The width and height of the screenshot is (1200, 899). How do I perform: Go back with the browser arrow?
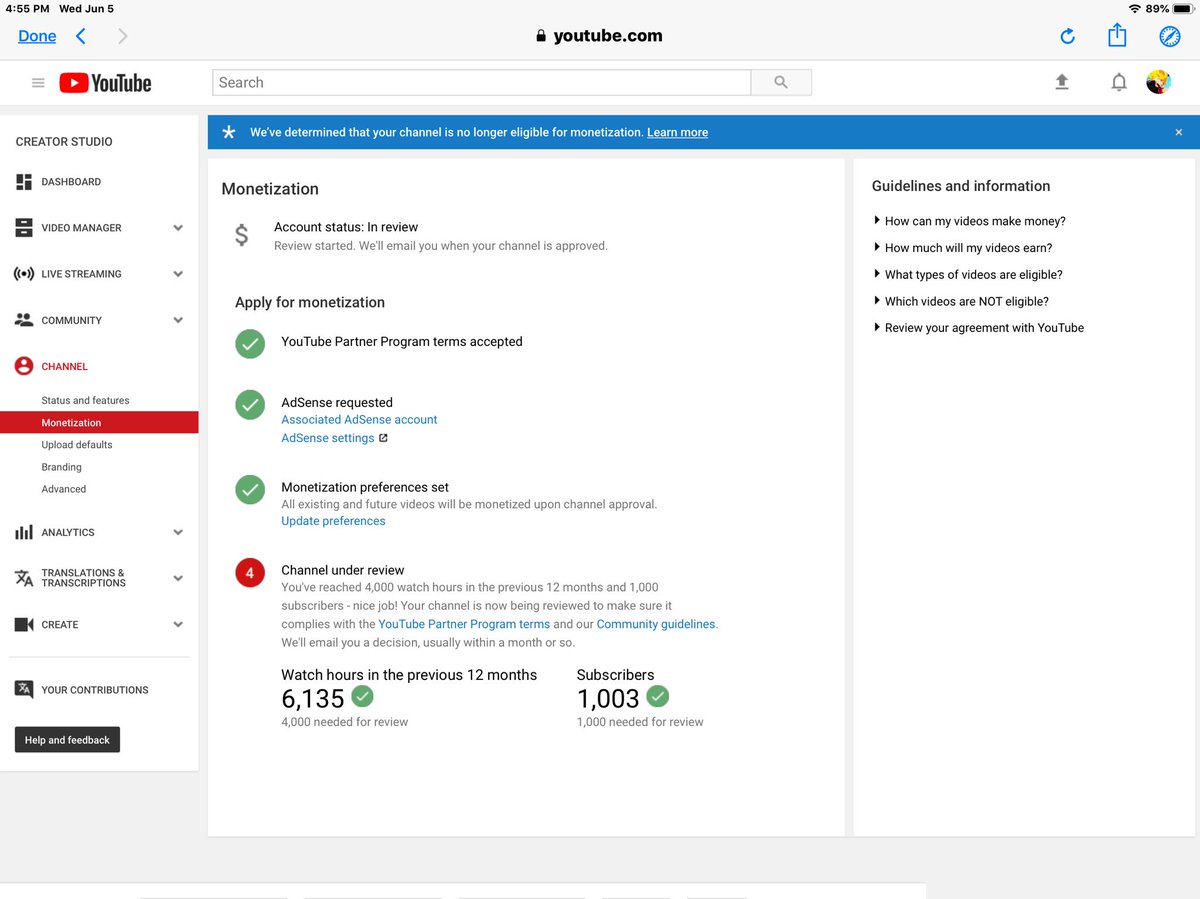pos(81,36)
